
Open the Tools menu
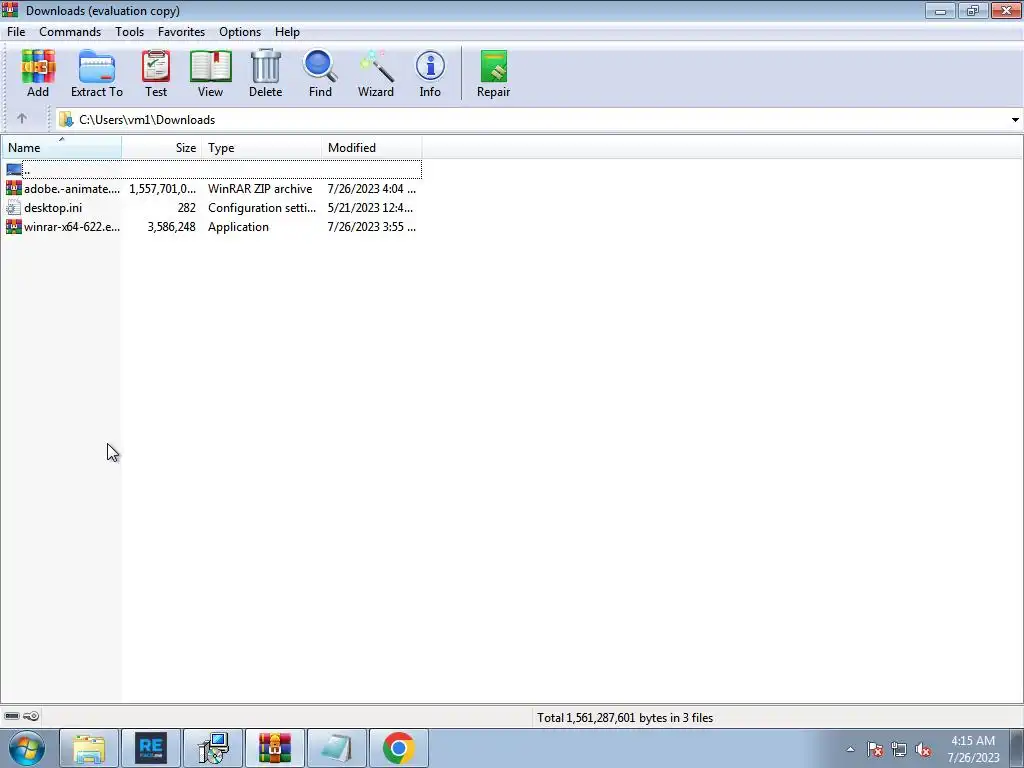[x=129, y=31]
